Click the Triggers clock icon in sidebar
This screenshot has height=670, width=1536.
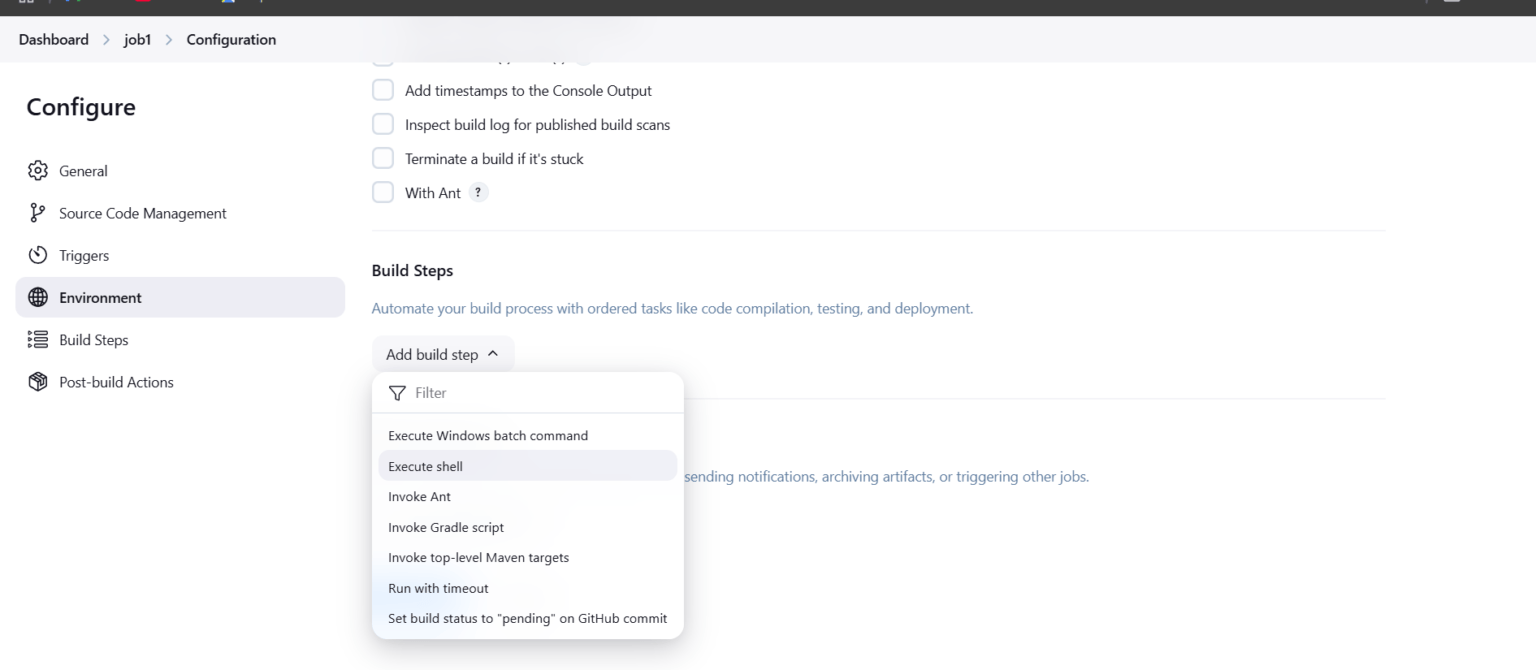(37, 255)
